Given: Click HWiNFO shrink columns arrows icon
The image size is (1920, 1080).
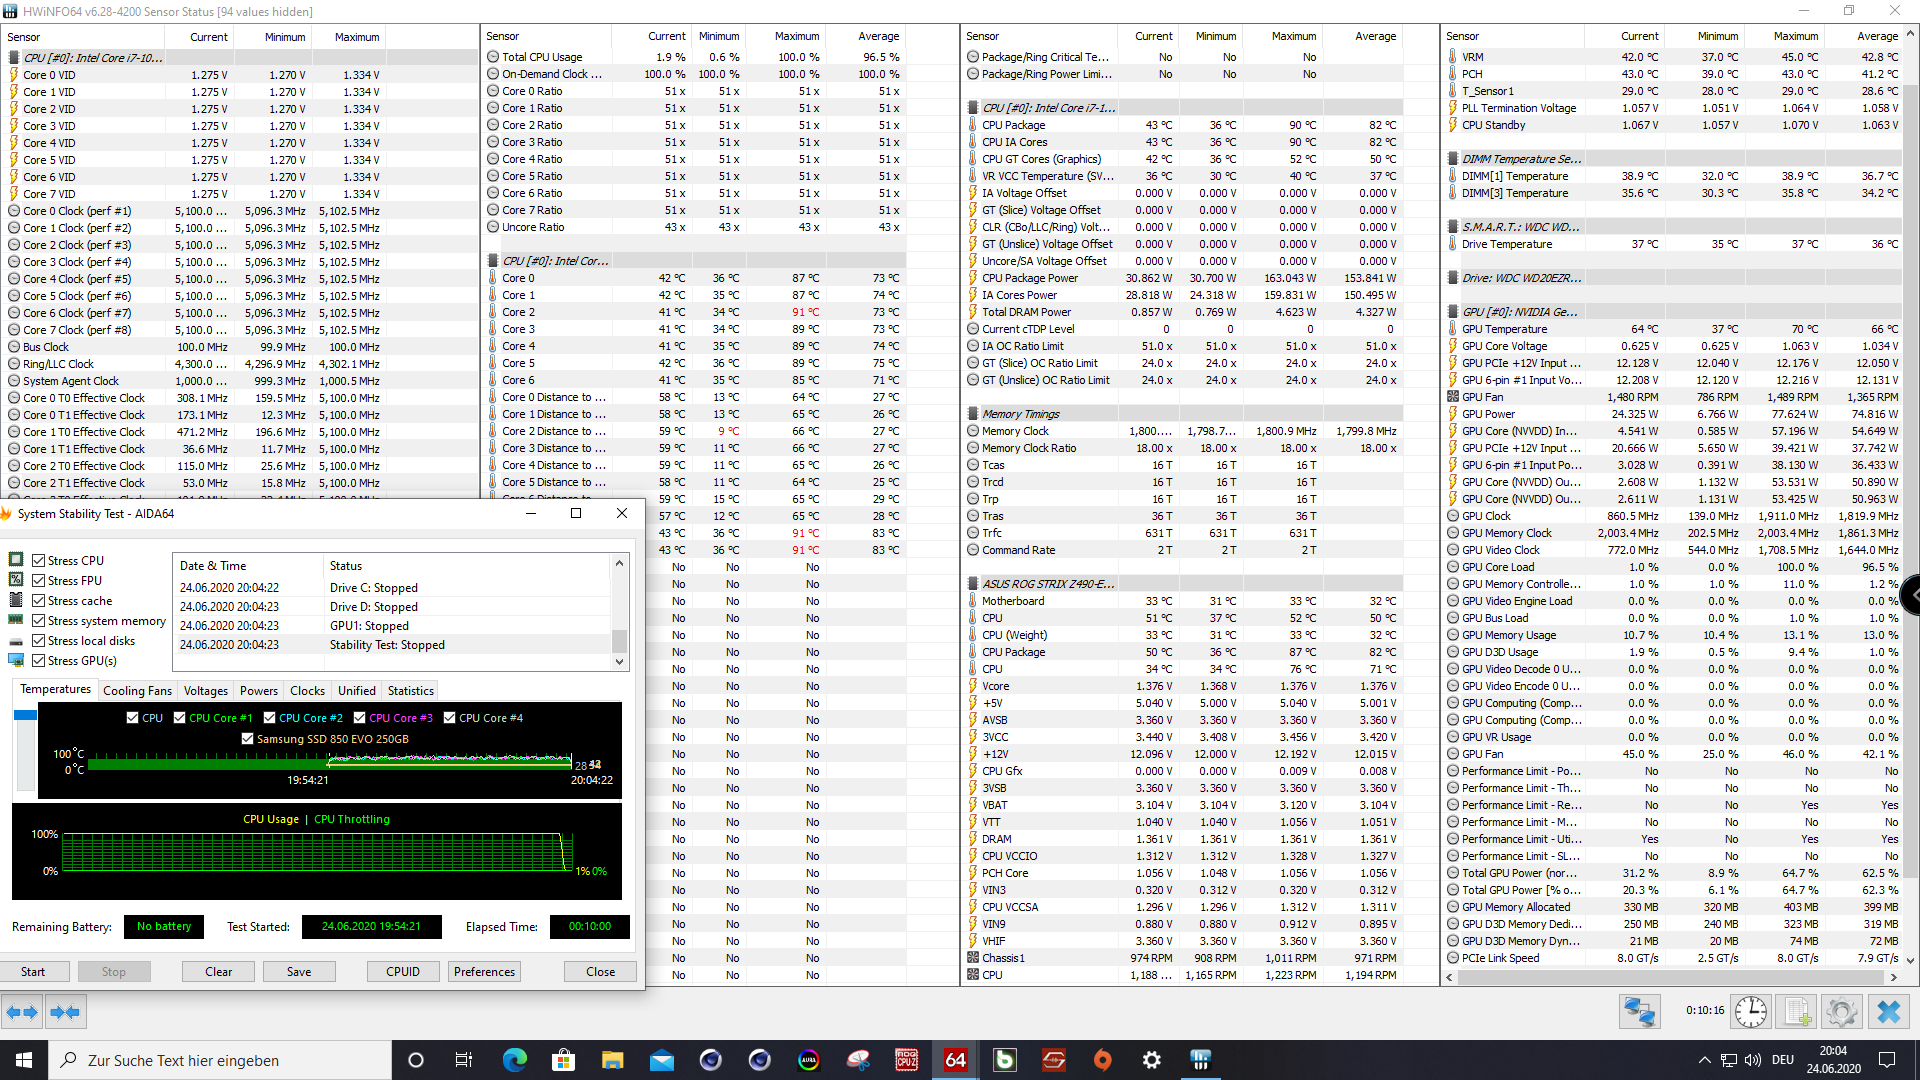Looking at the screenshot, I should tap(65, 1012).
